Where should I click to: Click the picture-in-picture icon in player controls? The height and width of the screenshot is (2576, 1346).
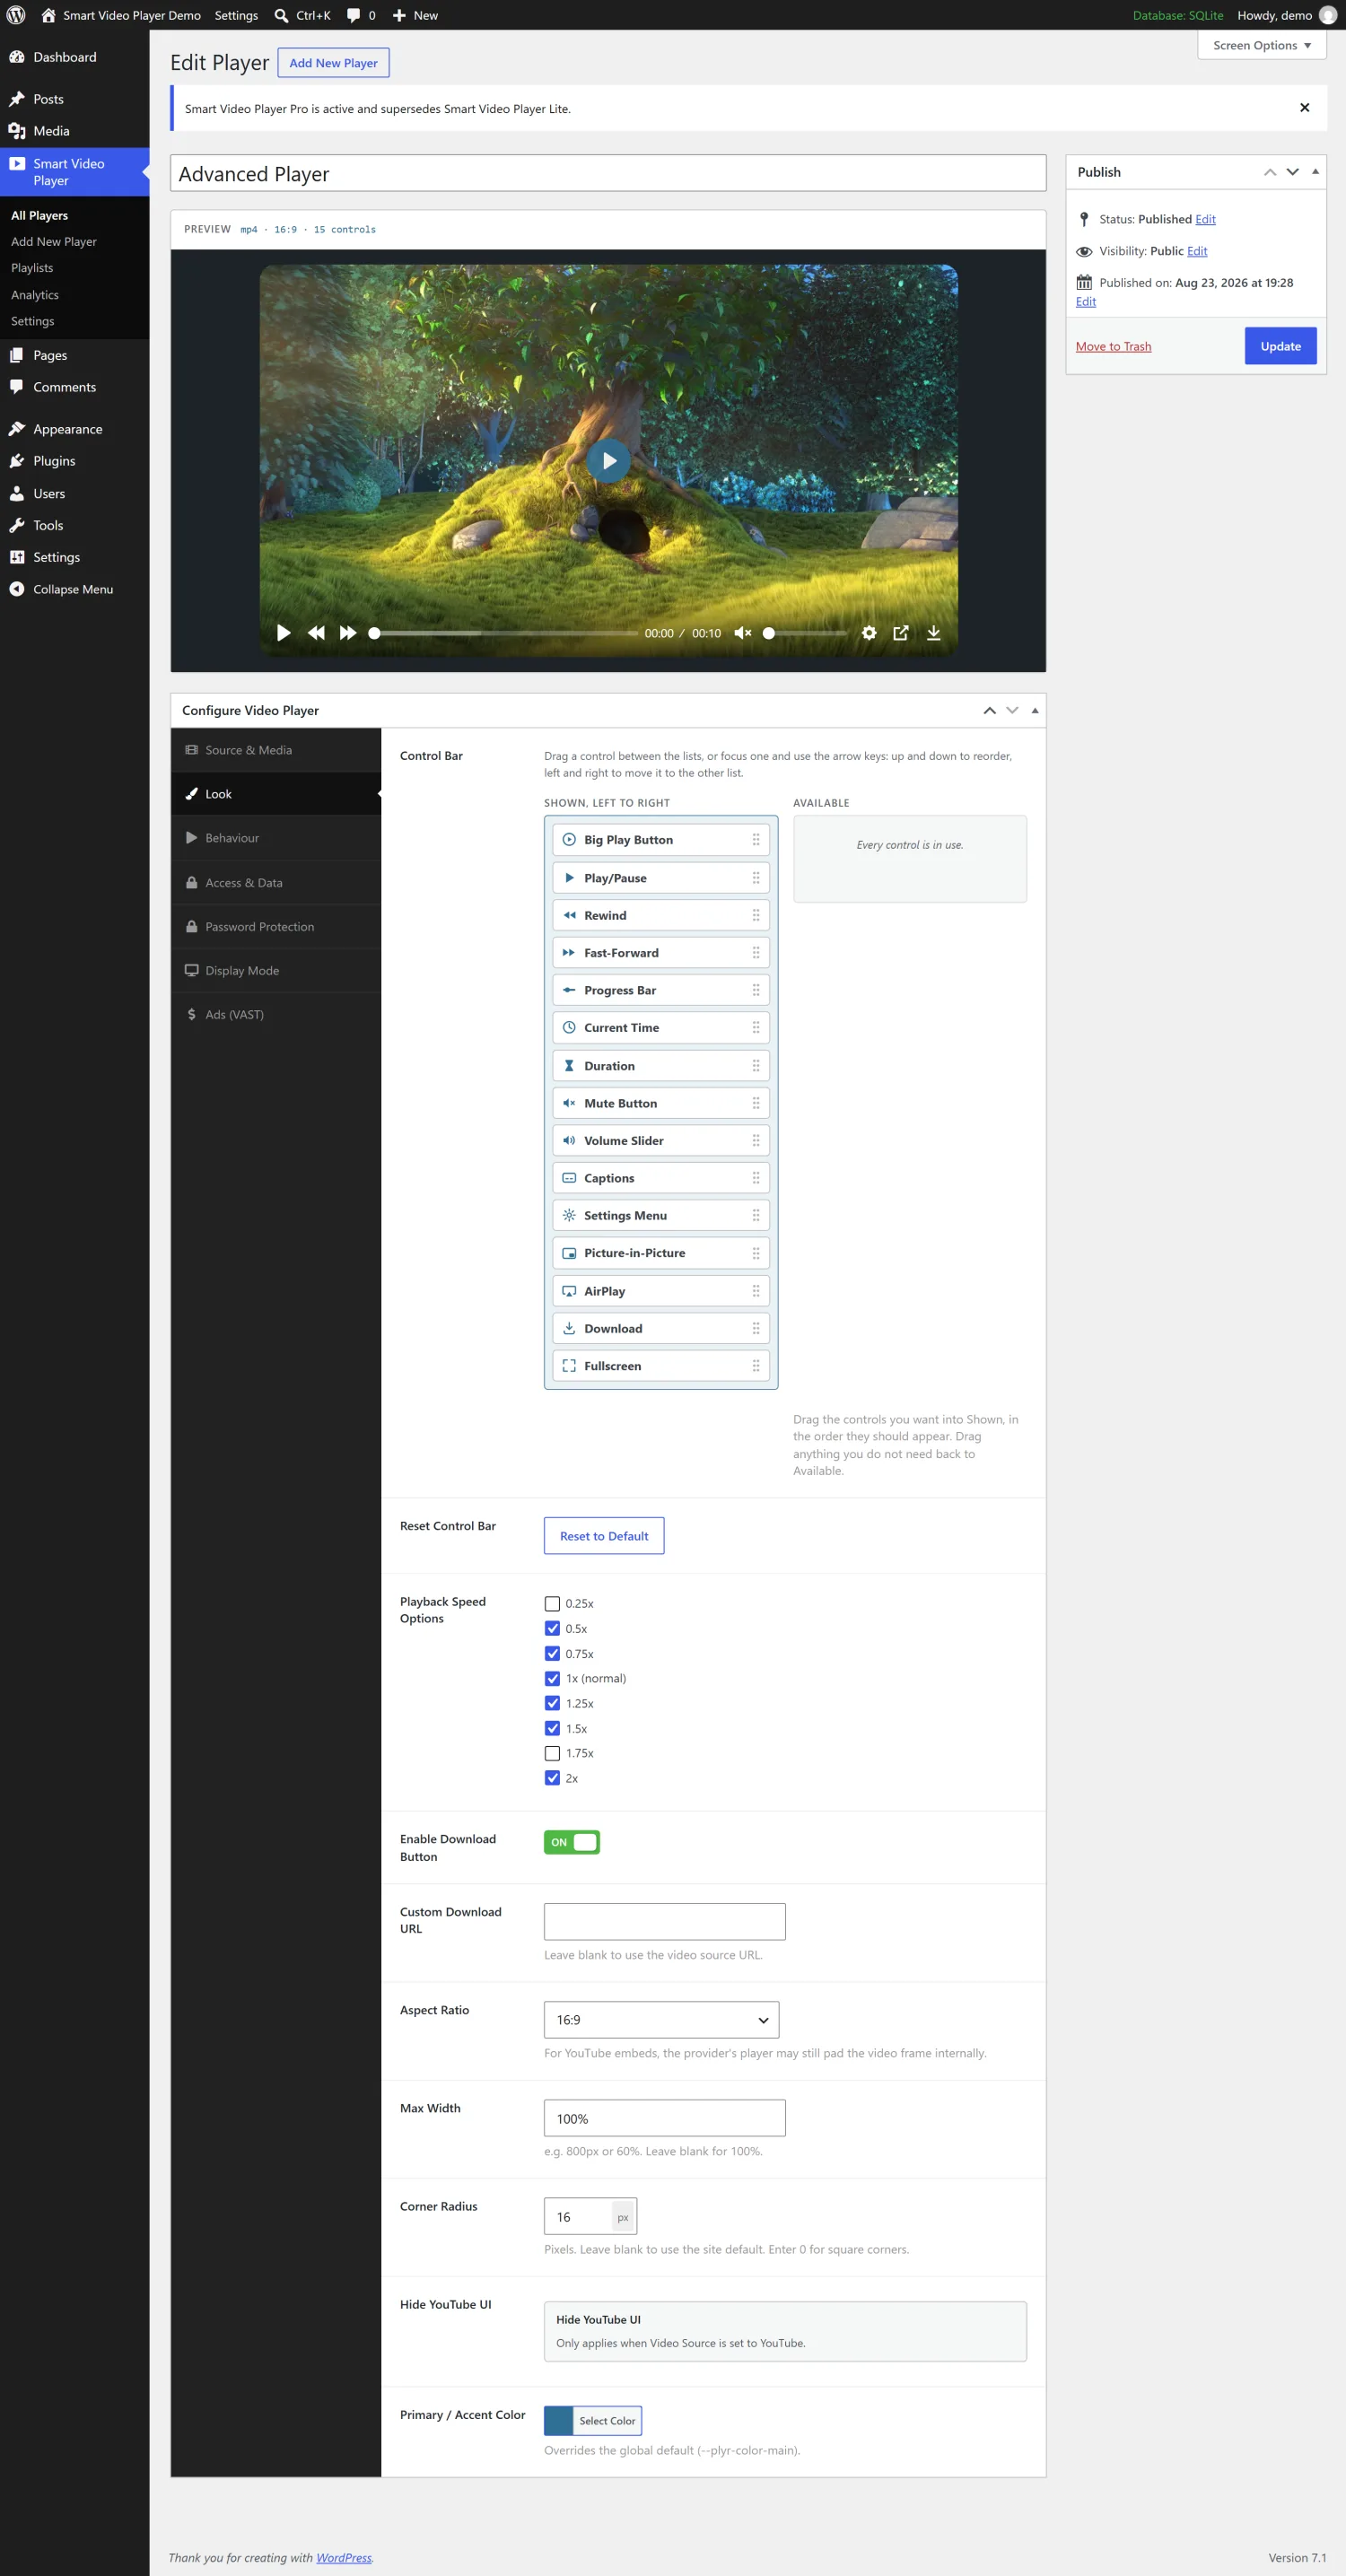click(901, 633)
